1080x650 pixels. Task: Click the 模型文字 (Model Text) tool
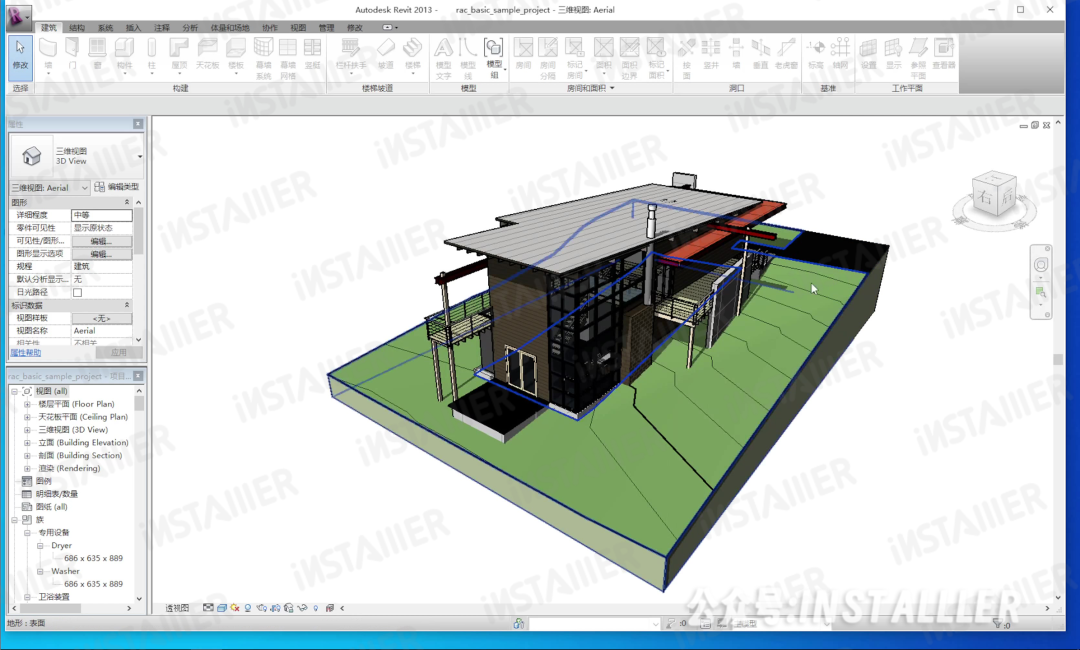(444, 58)
